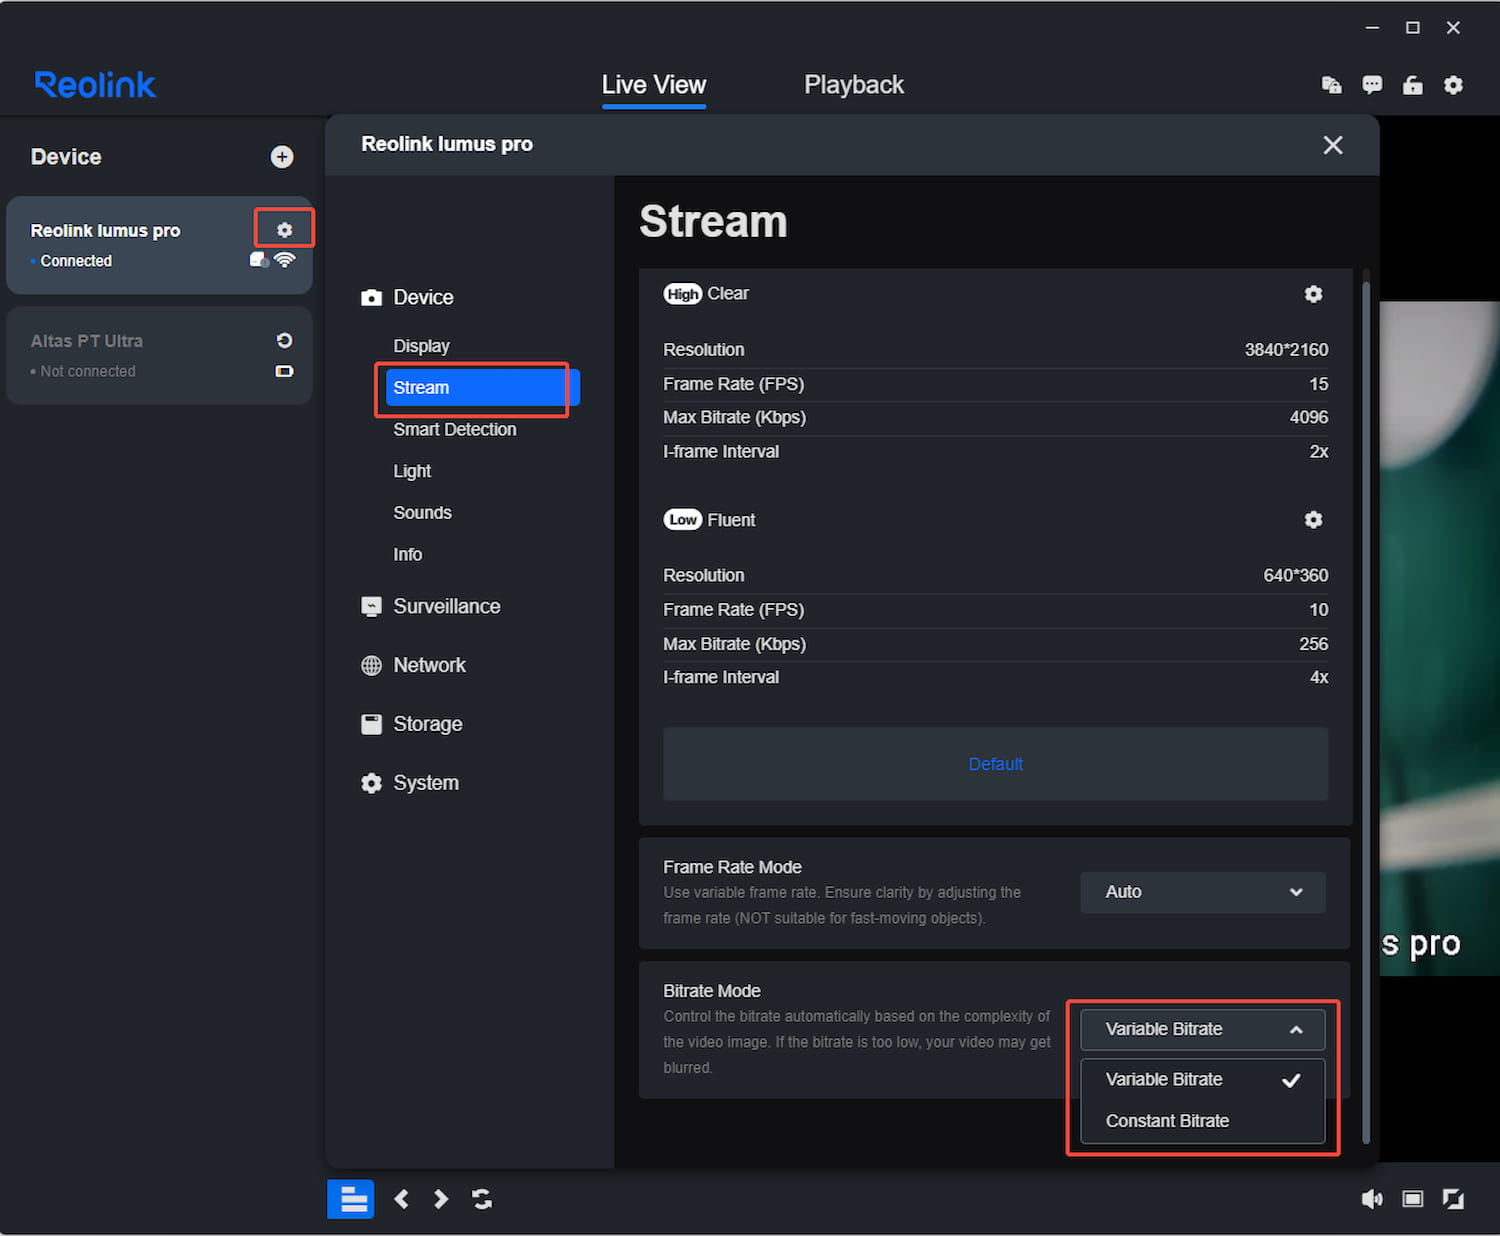Select the Altas PT Ultra device card
This screenshot has height=1236, width=1500.
click(x=159, y=356)
